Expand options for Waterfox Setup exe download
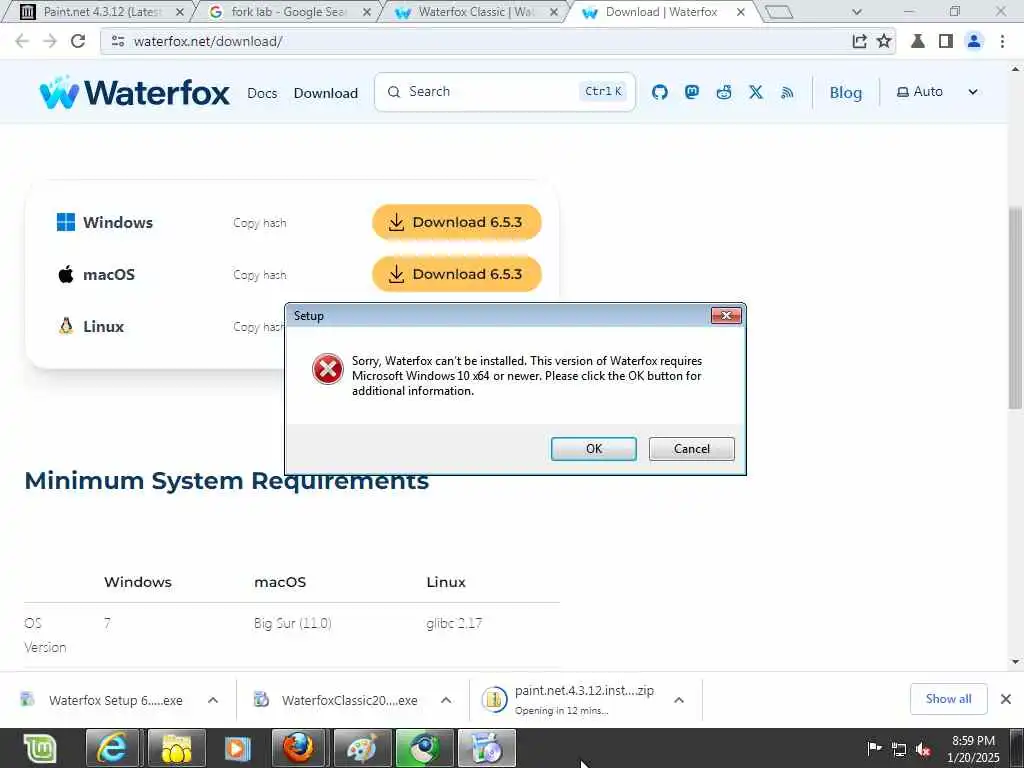The width and height of the screenshot is (1024, 768). pyautogui.click(x=213, y=700)
